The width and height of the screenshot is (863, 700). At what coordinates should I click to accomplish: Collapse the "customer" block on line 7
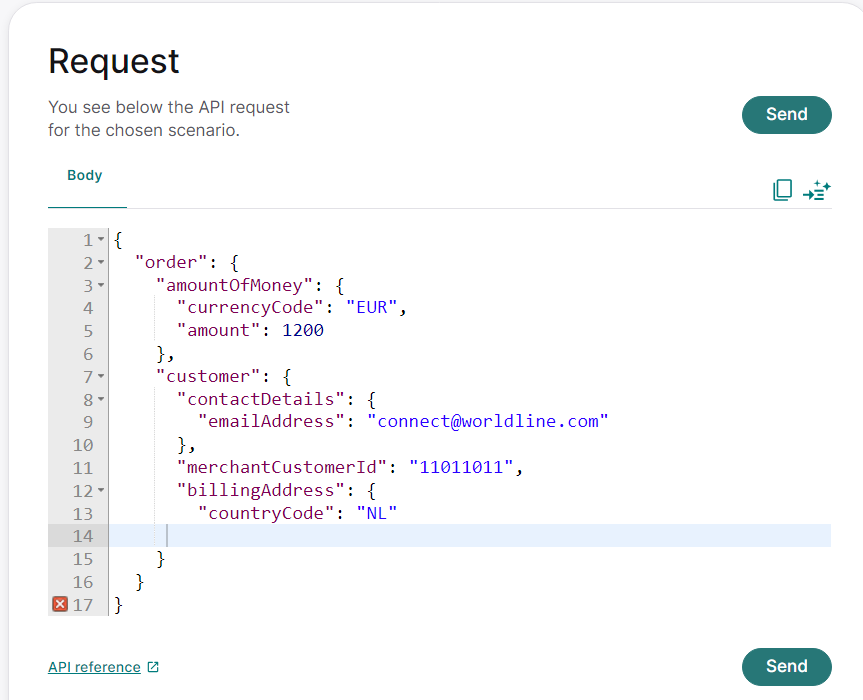[x=101, y=376]
